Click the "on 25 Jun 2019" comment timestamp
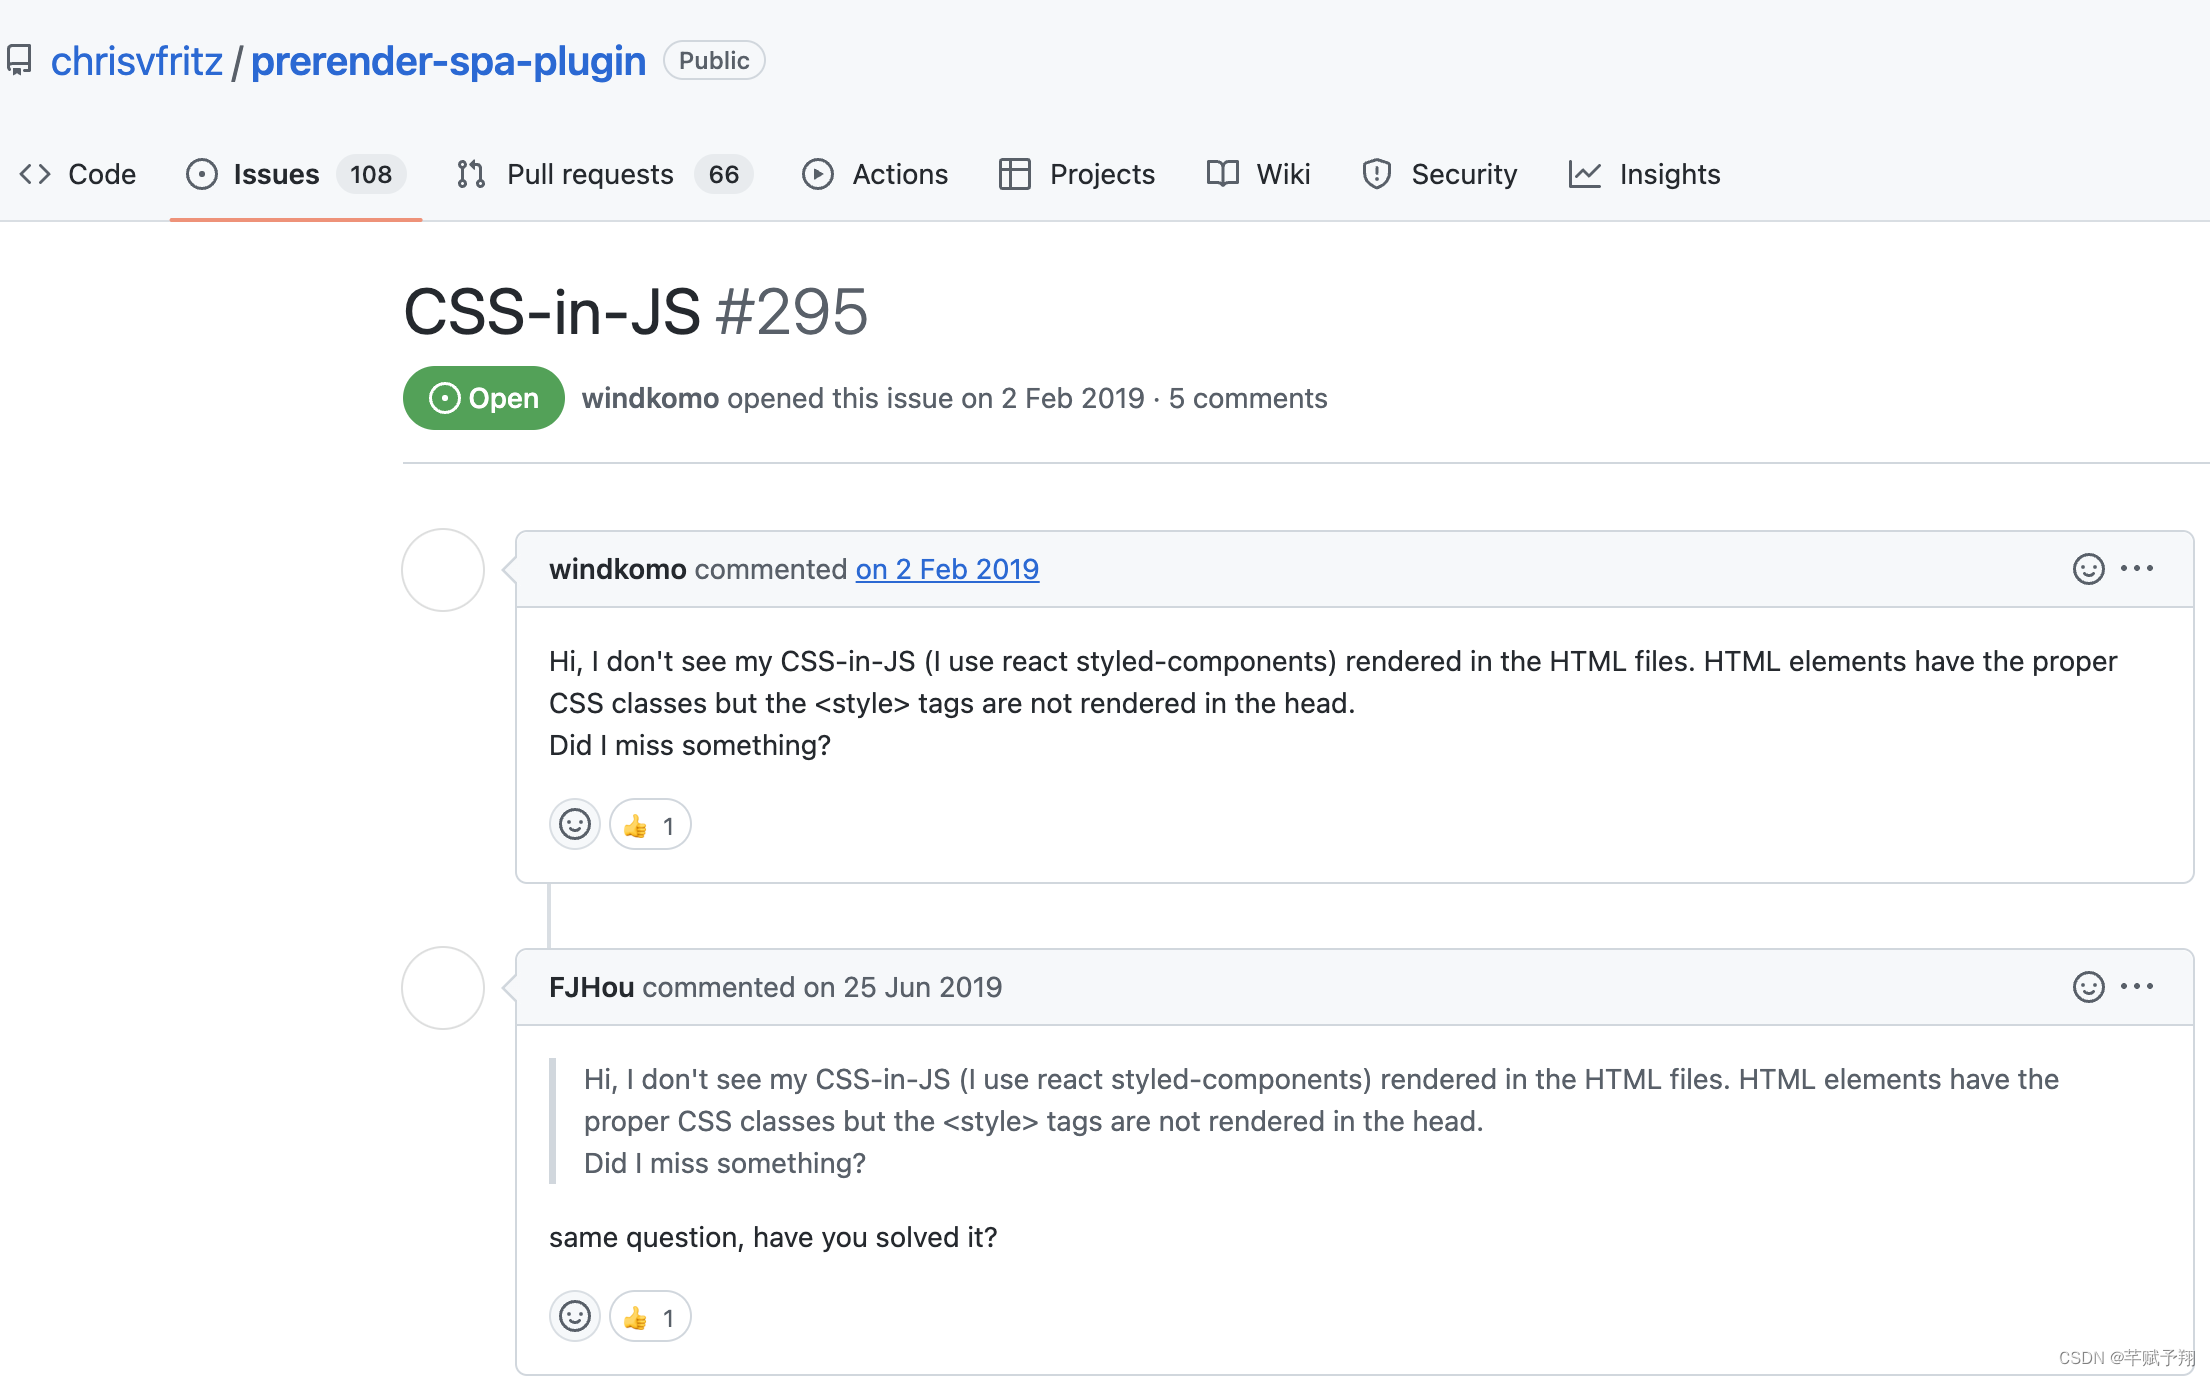2210x1376 pixels. 903,987
